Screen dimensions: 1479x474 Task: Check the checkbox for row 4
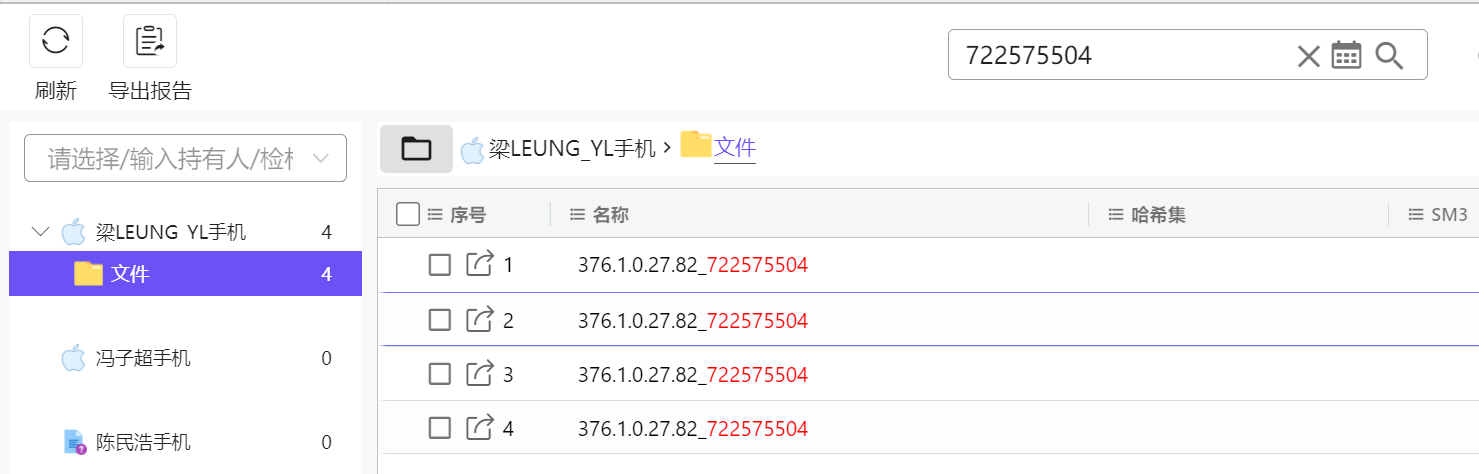coord(440,429)
